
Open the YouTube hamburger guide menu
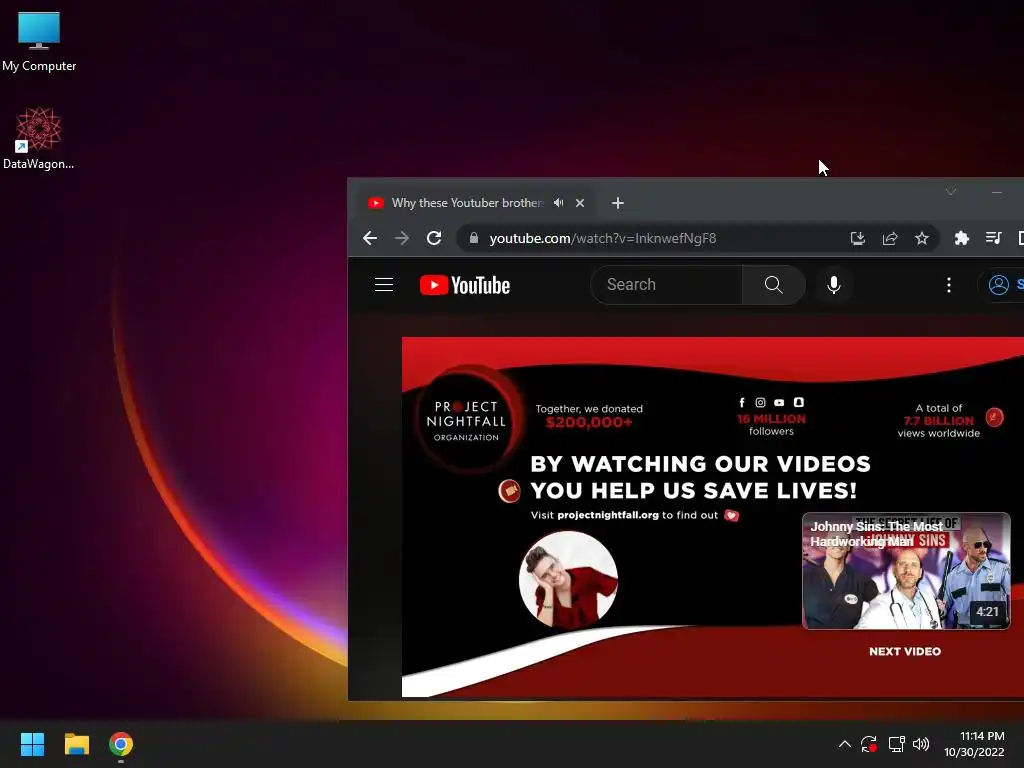tap(384, 285)
